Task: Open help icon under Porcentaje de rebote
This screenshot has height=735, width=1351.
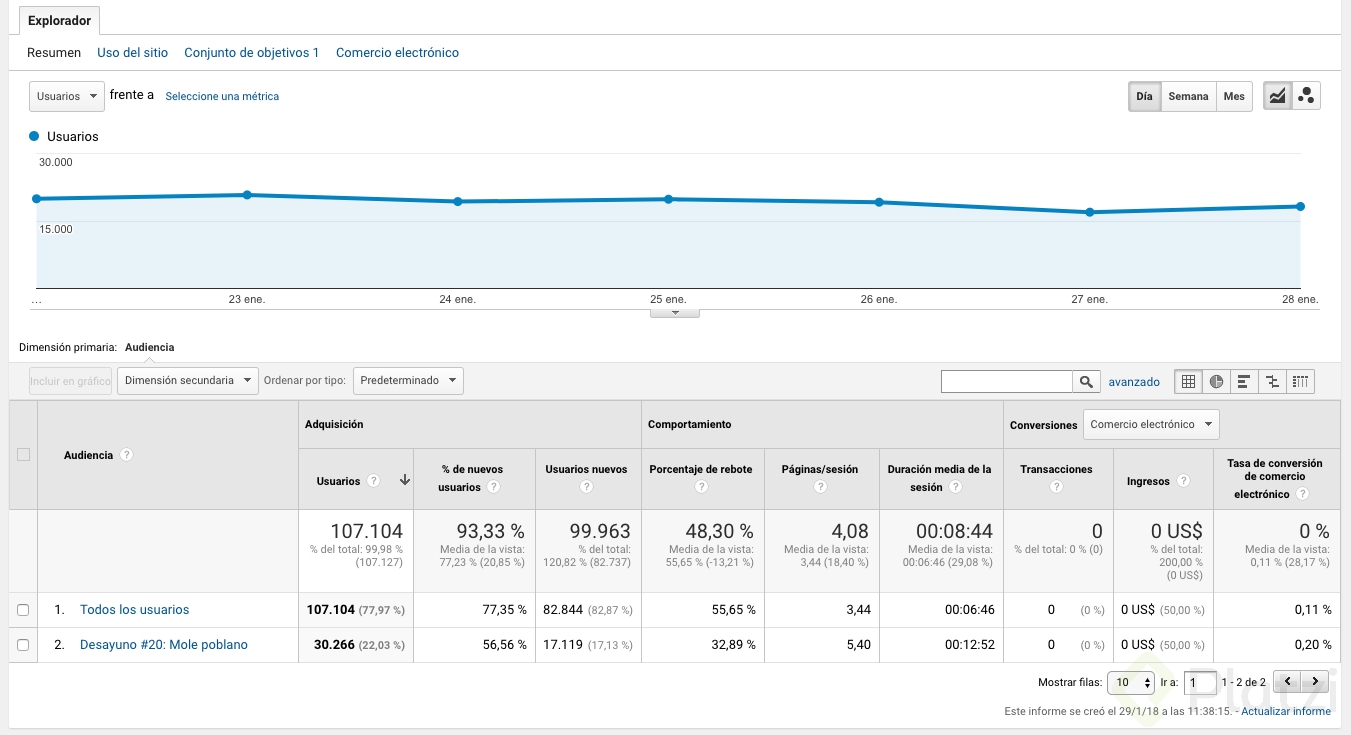Action: [x=701, y=487]
